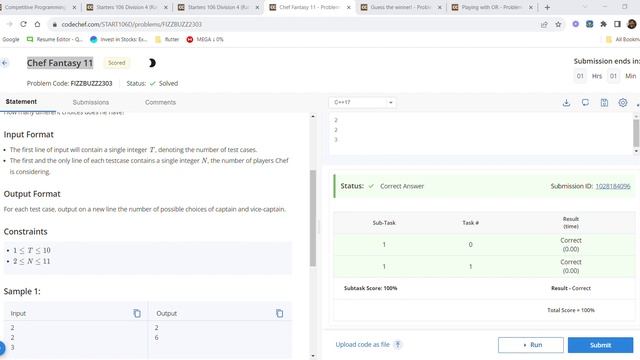Click the custom input box scrollbar
640x360 pixels.
pos(636,133)
